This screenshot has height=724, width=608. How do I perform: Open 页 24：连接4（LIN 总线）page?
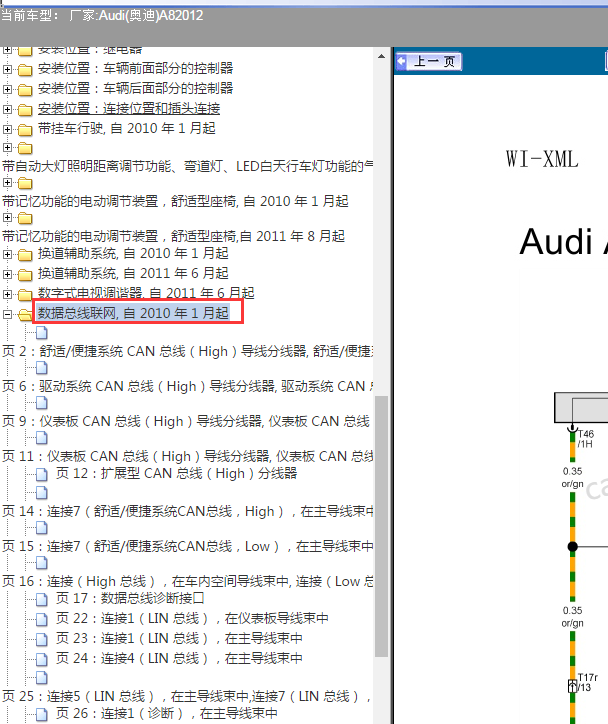click(x=179, y=658)
